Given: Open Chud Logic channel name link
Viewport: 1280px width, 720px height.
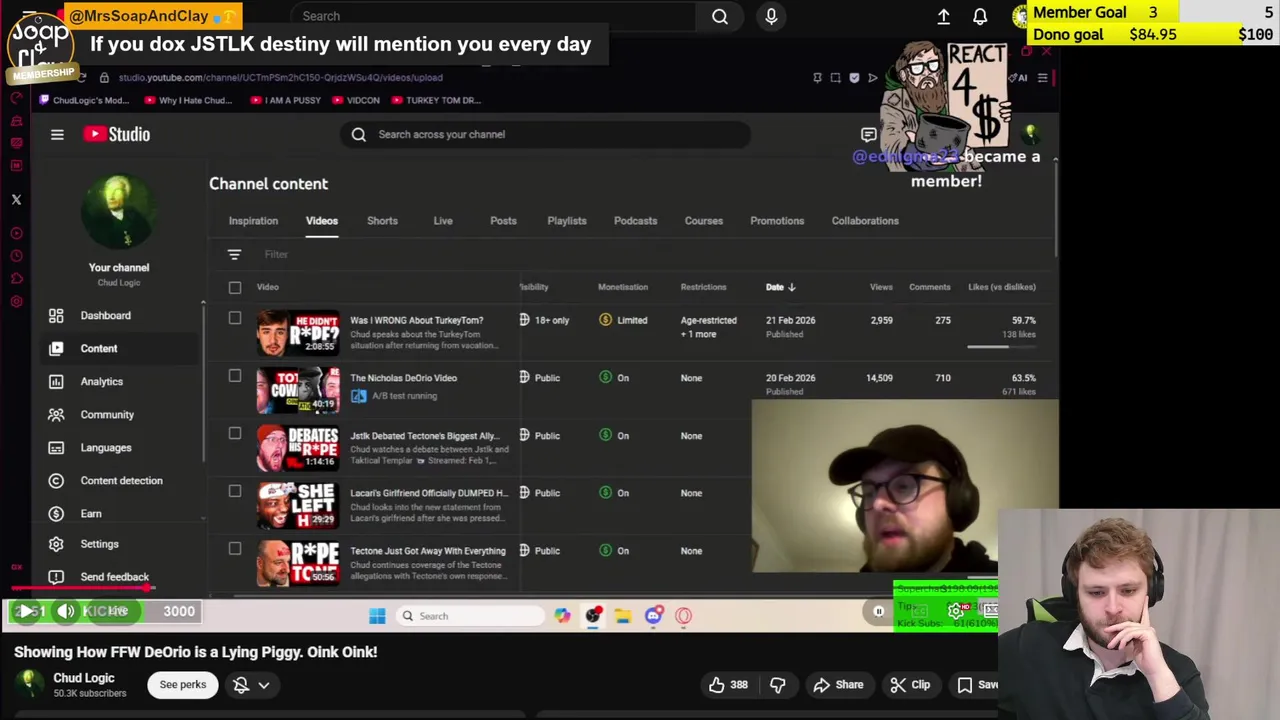Looking at the screenshot, I should tap(84, 678).
